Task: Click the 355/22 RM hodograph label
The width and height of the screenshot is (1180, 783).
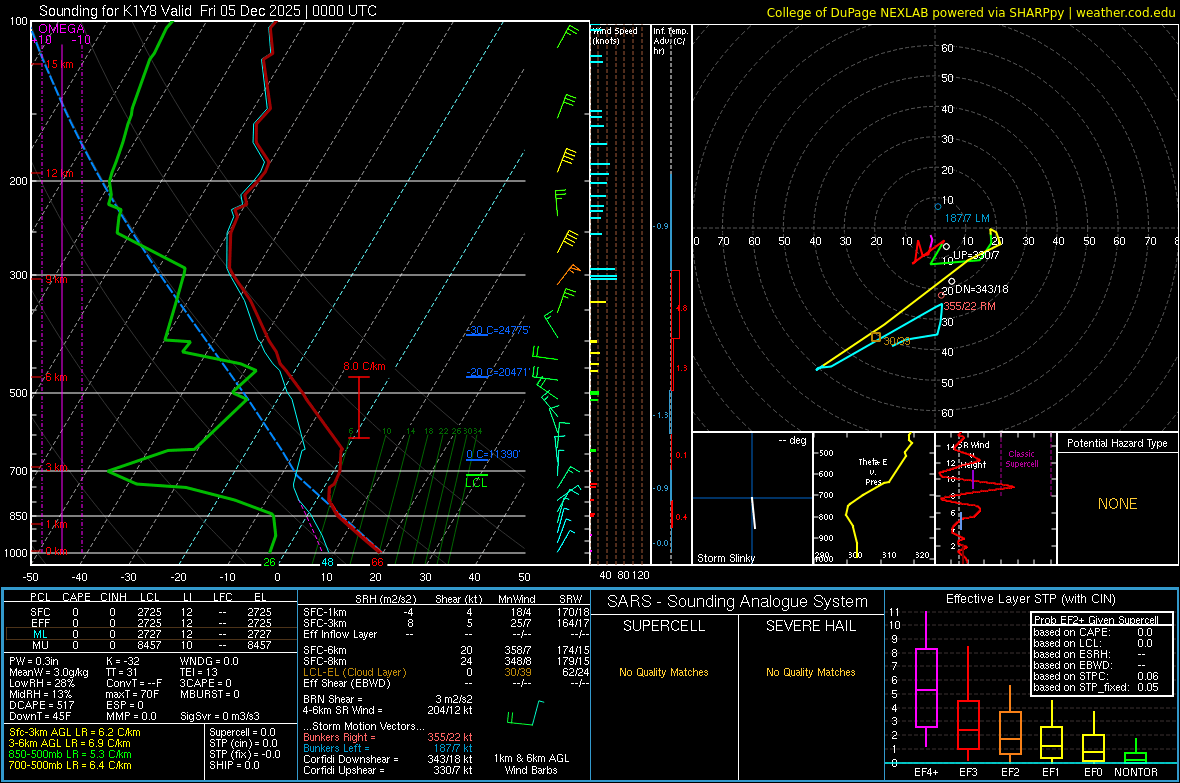Action: tap(970, 306)
